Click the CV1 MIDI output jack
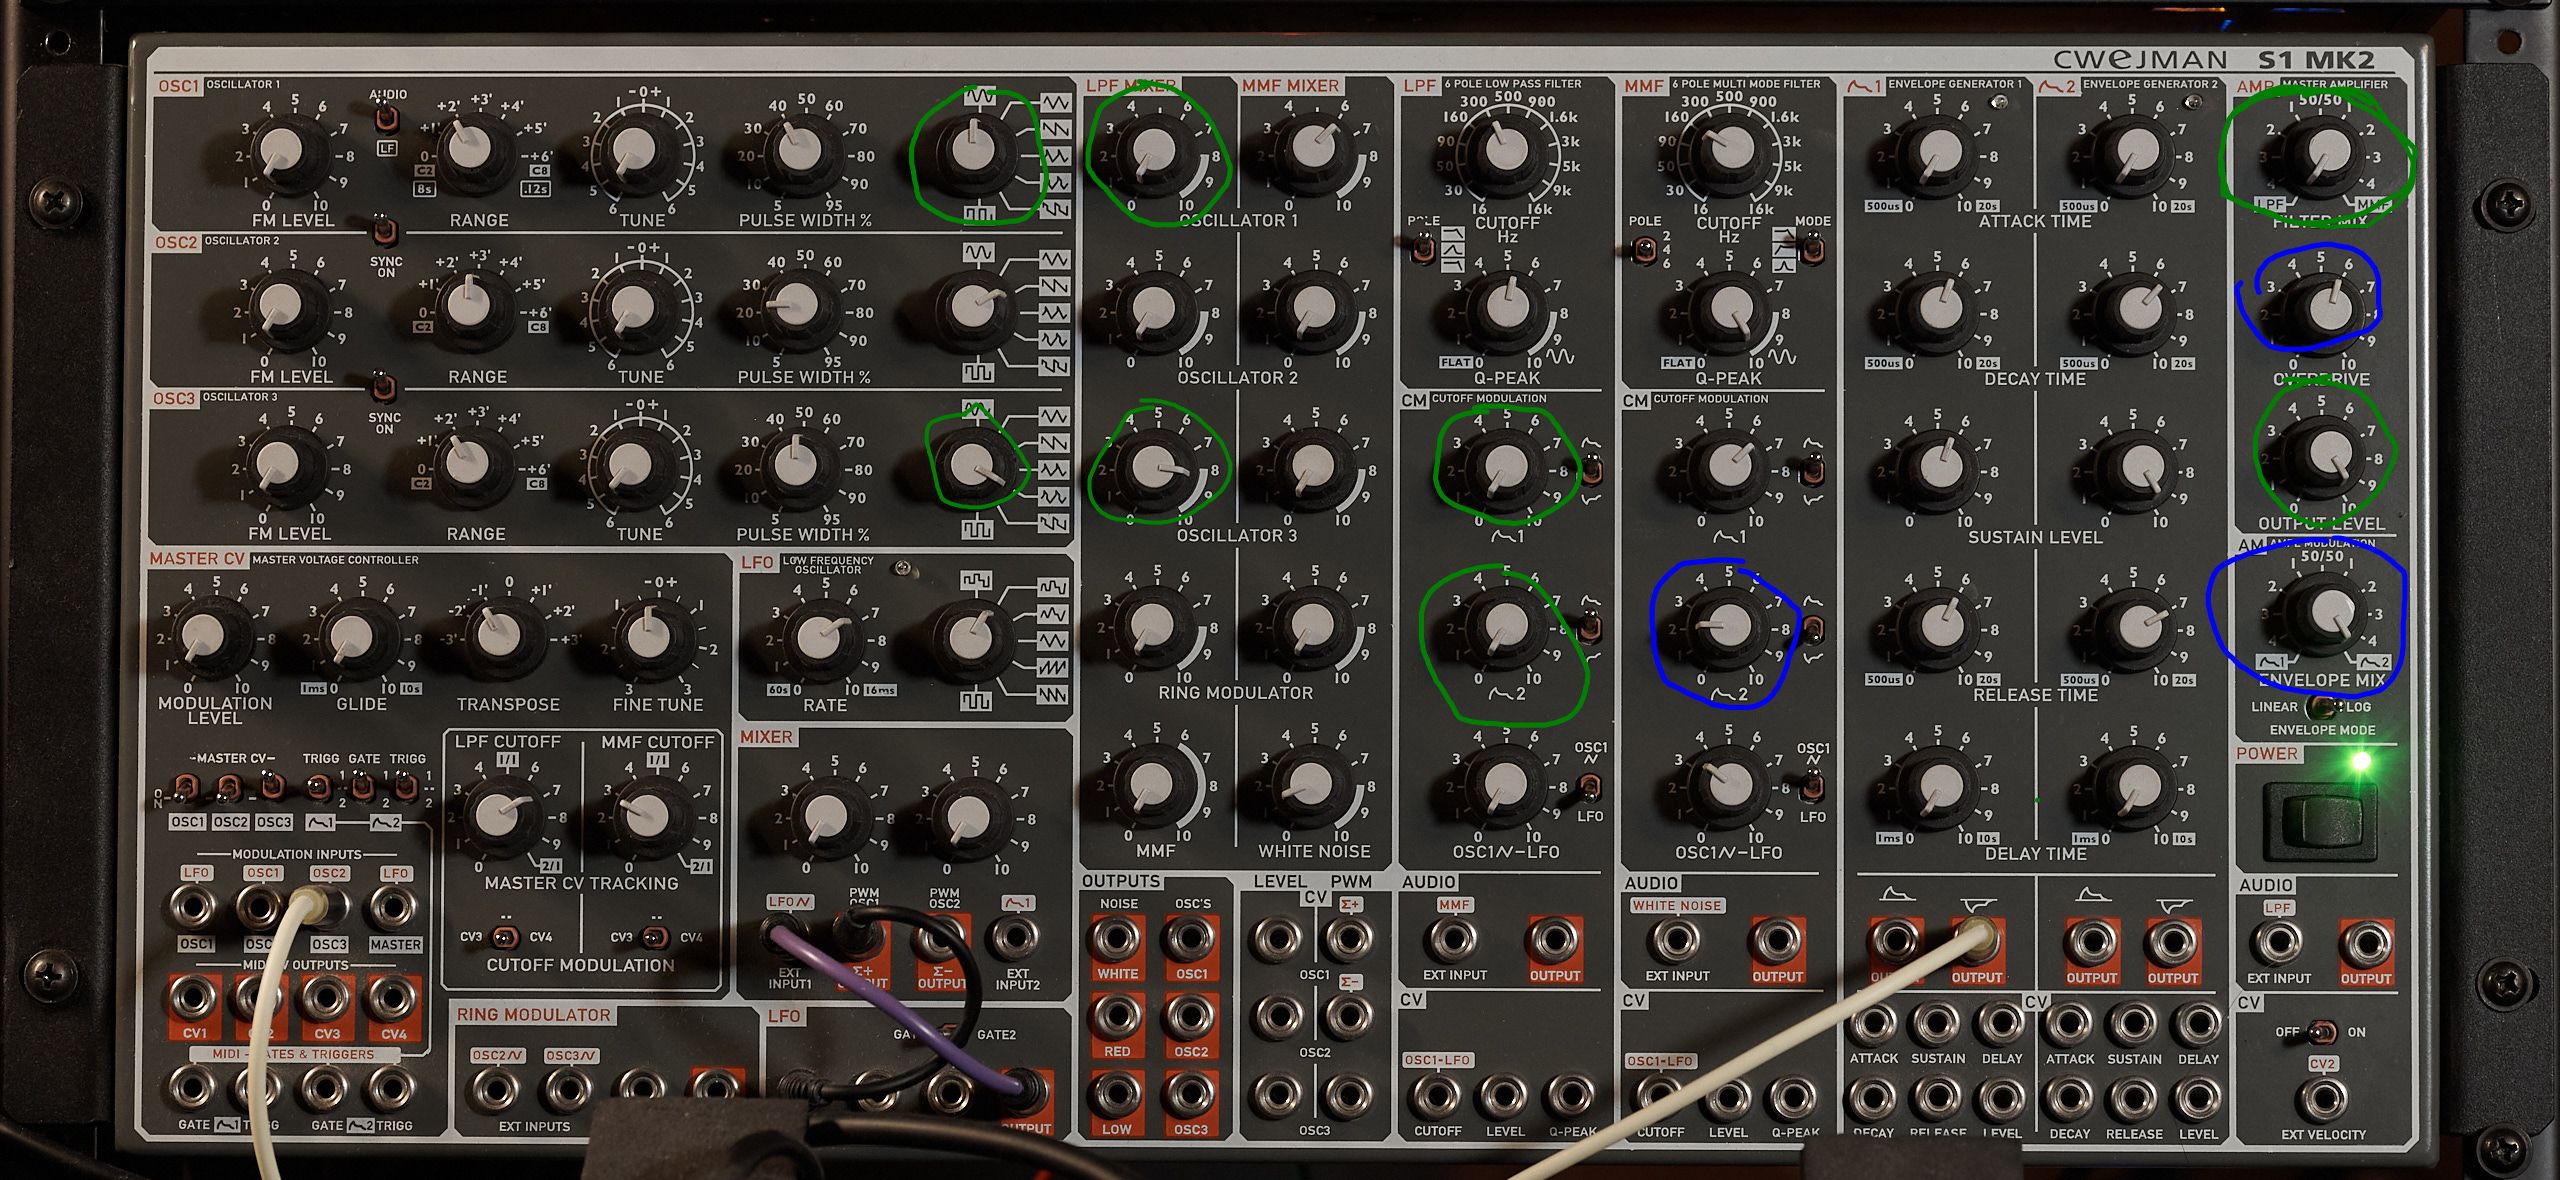 (195, 998)
